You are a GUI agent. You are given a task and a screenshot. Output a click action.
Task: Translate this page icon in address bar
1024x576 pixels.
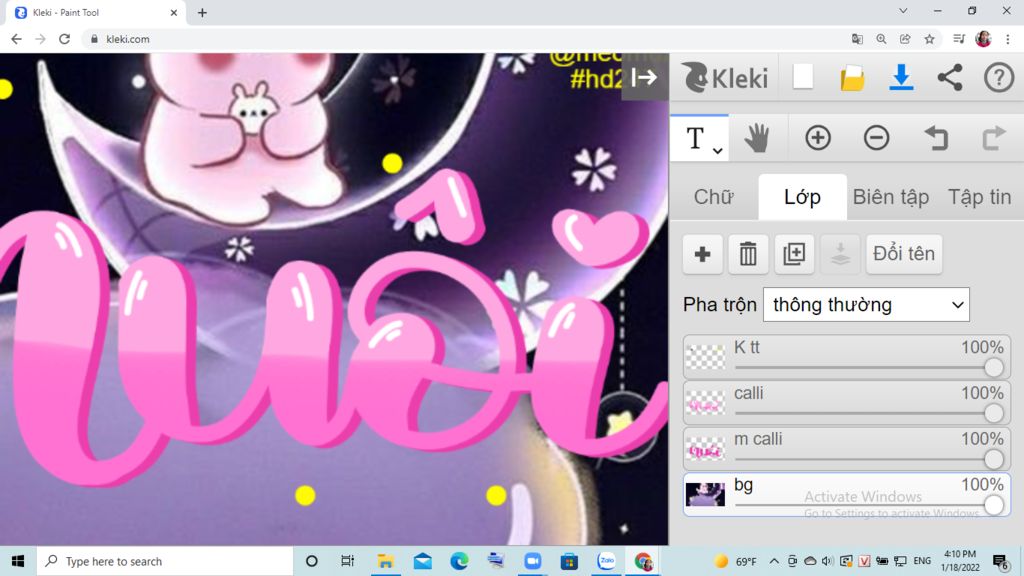coord(857,39)
